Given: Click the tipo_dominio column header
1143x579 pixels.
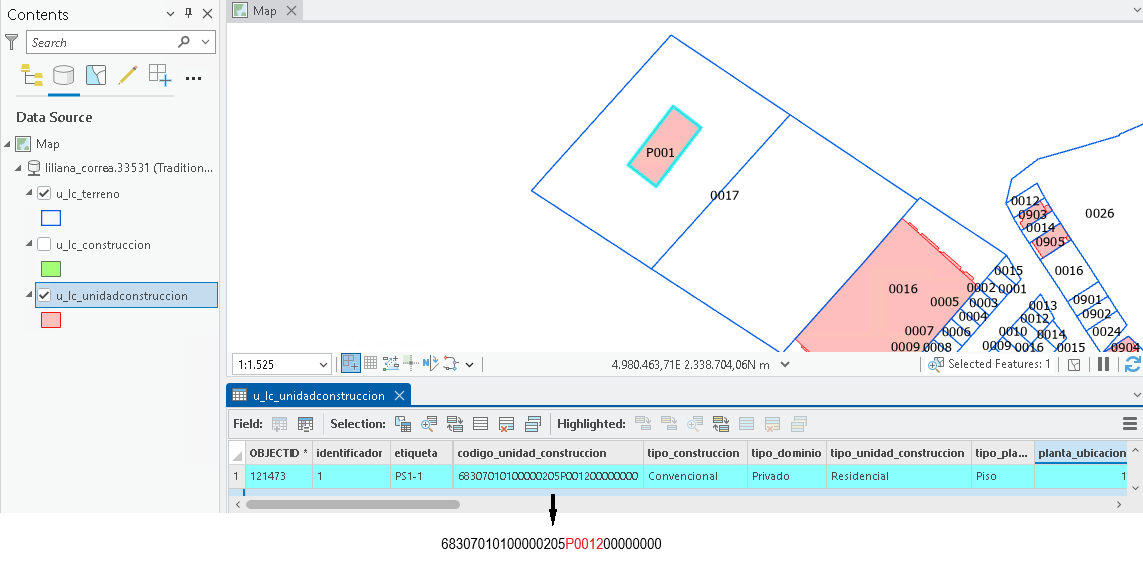Looking at the screenshot, I should [x=787, y=453].
